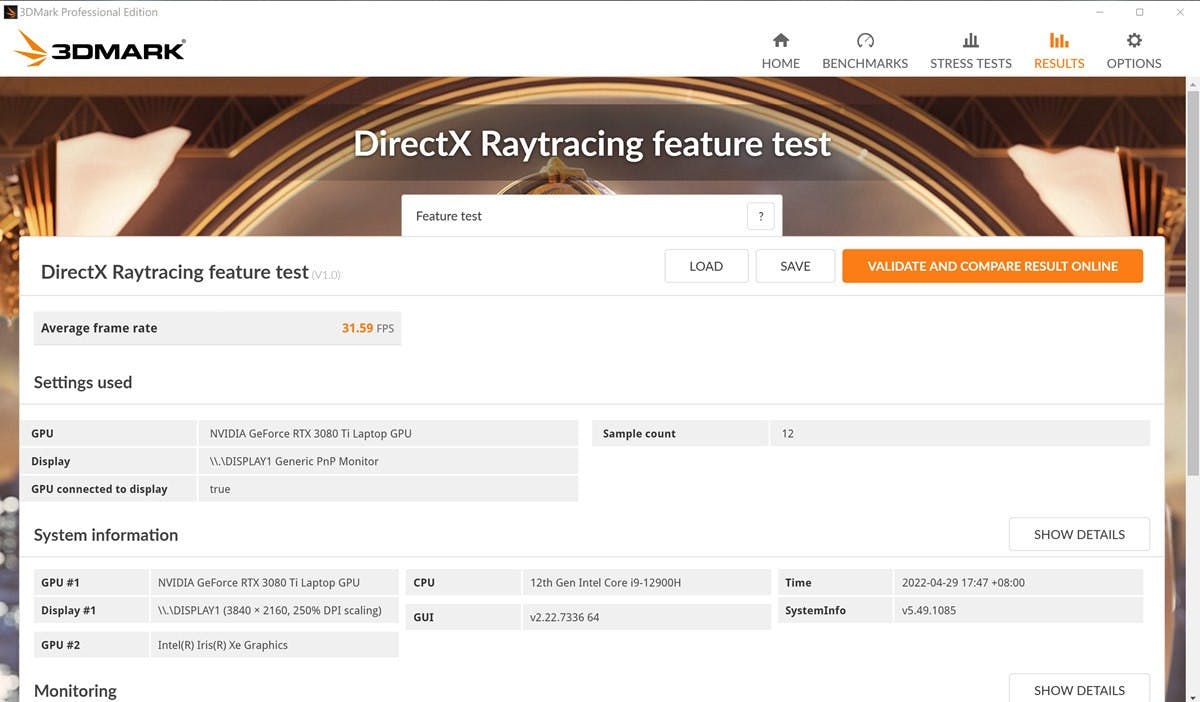
Task: Click the question mark help icon
Action: 760,216
